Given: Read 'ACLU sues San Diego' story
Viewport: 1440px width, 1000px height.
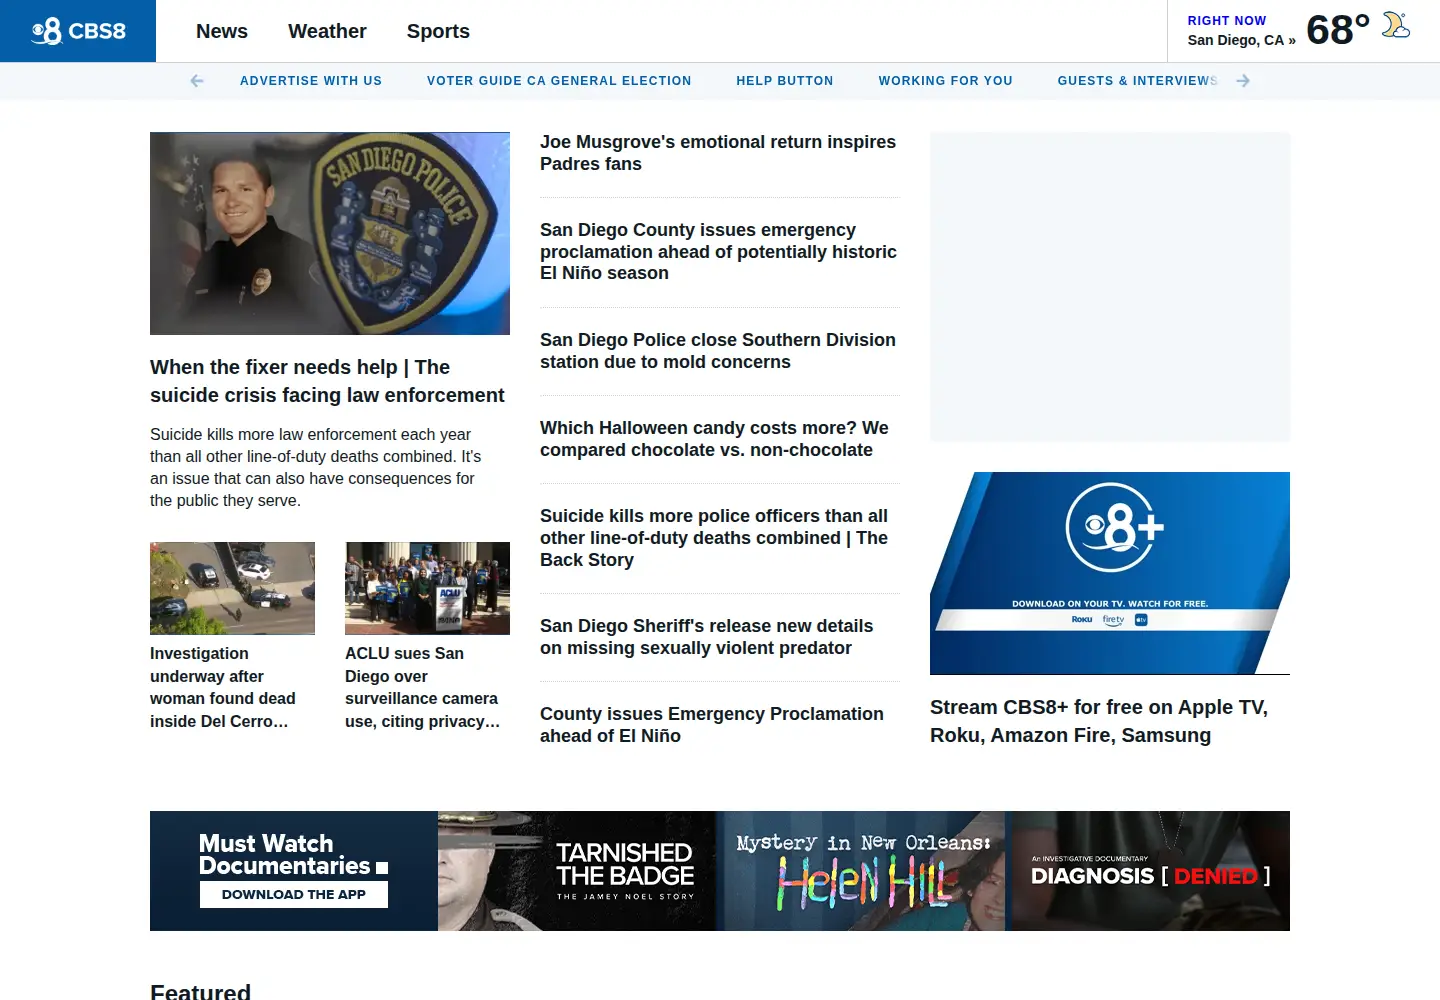Looking at the screenshot, I should 422,687.
